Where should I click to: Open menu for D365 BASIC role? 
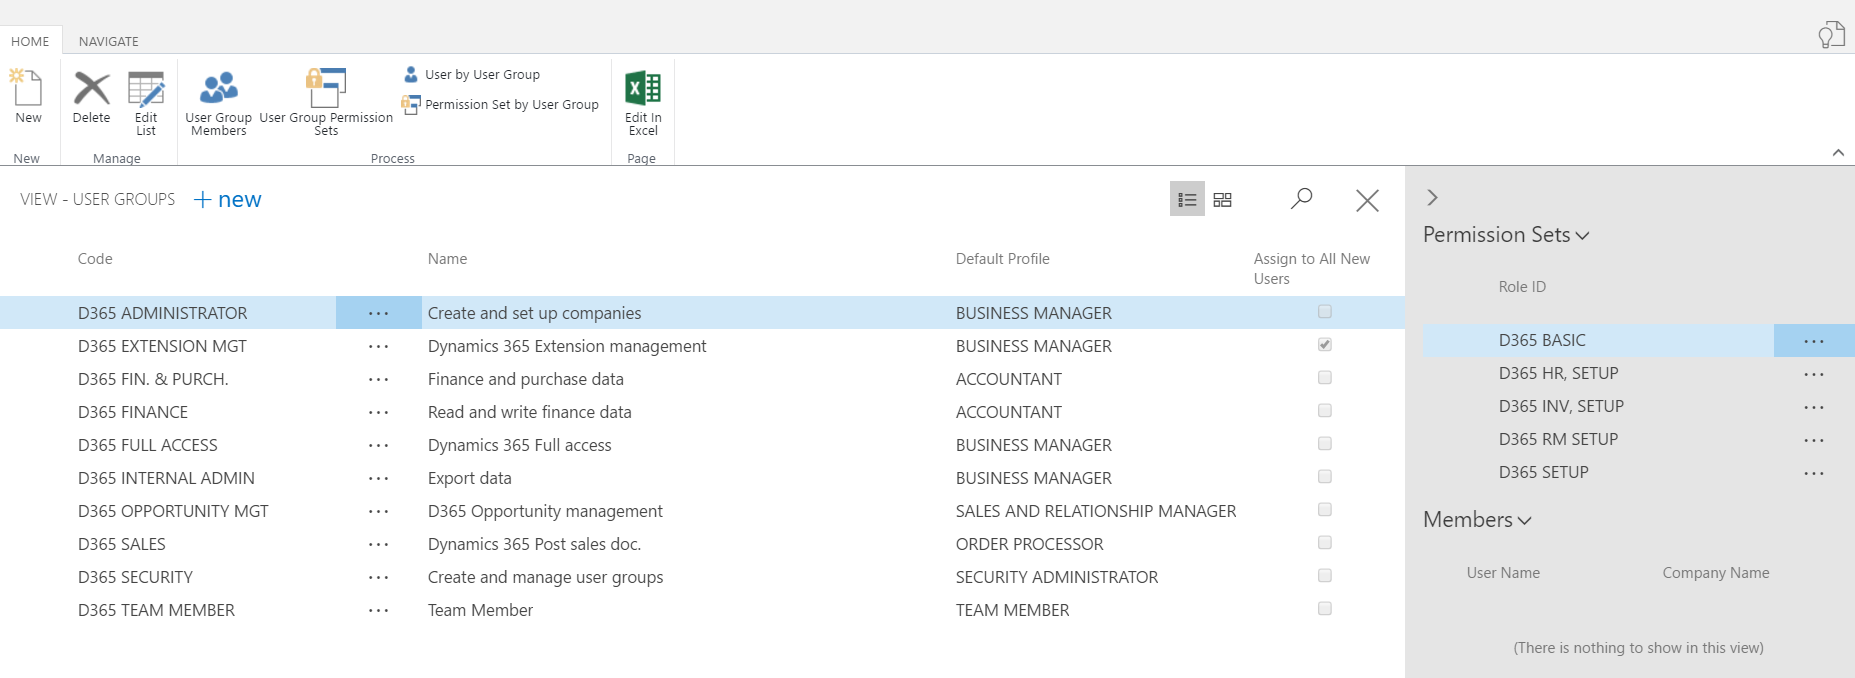click(x=1814, y=341)
